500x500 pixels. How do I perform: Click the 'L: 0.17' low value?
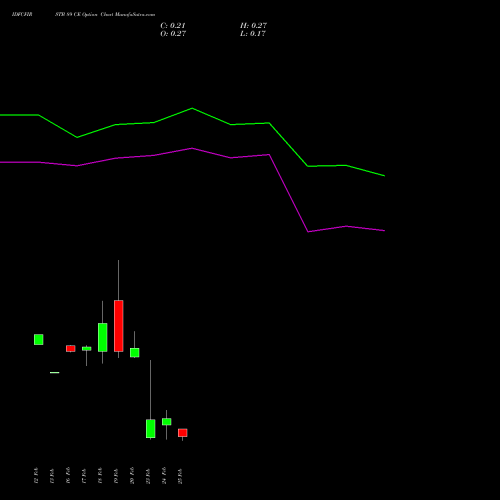click(x=253, y=34)
